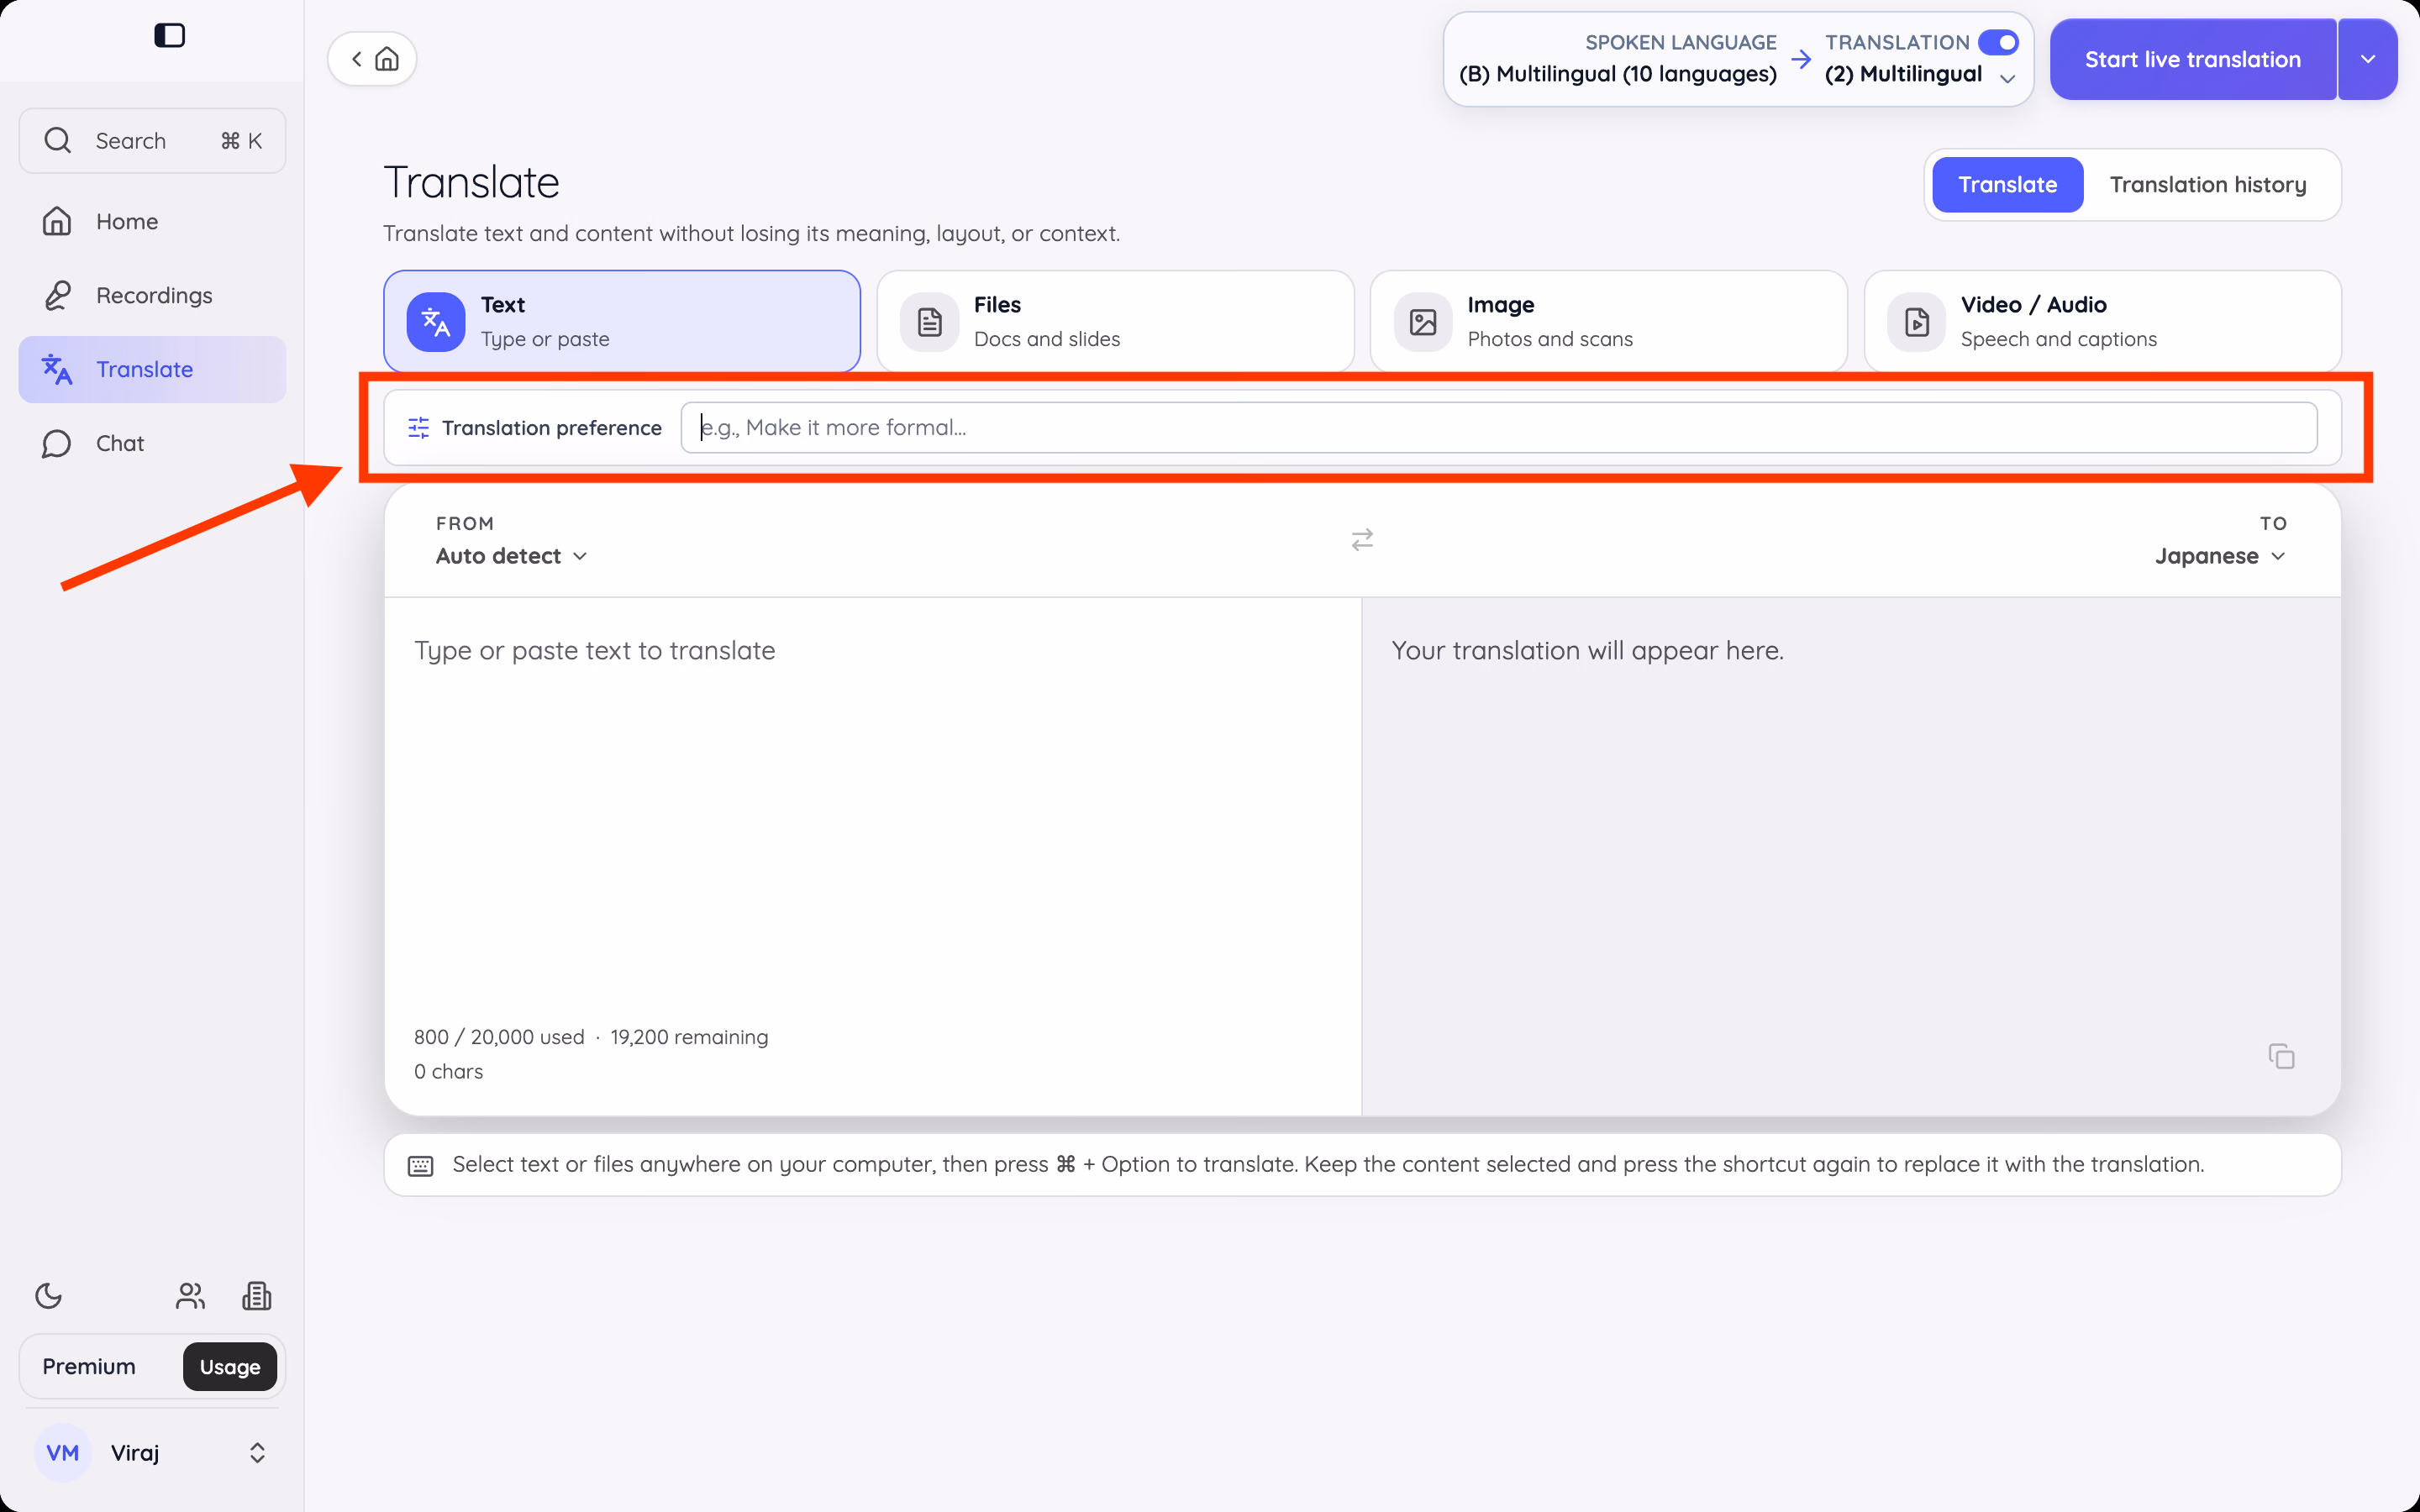
Task: Collapse the sidebar with the panel icon
Action: 169,35
